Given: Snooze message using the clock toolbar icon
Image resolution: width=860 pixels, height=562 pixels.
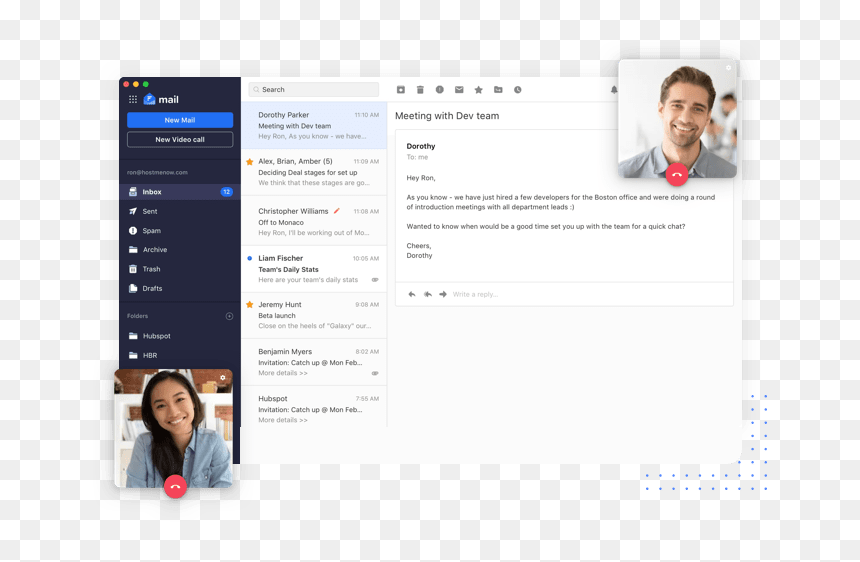Looking at the screenshot, I should [518, 89].
